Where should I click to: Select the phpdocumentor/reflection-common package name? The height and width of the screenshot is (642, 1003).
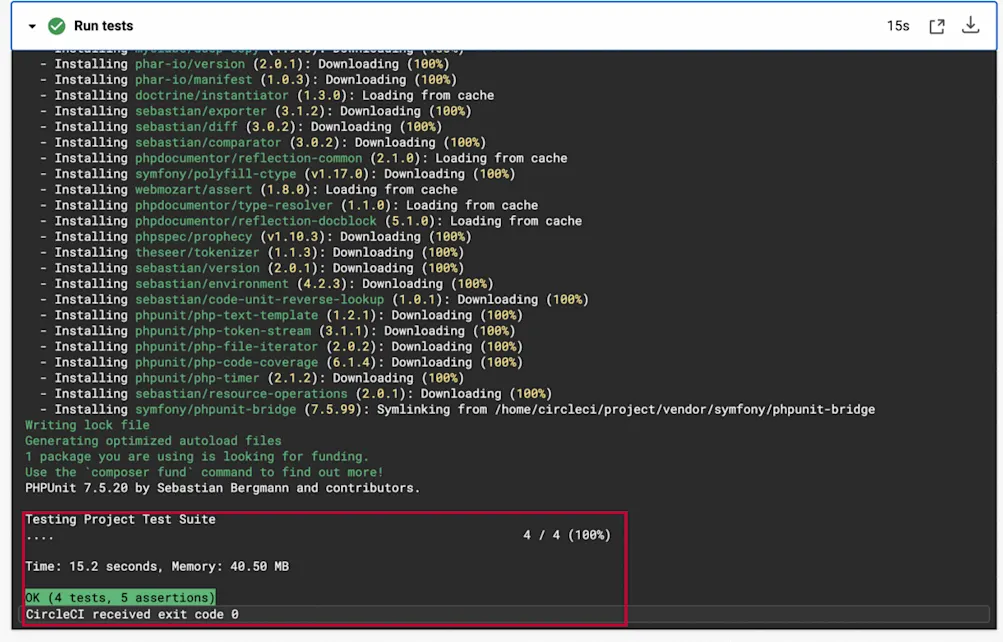(248, 158)
